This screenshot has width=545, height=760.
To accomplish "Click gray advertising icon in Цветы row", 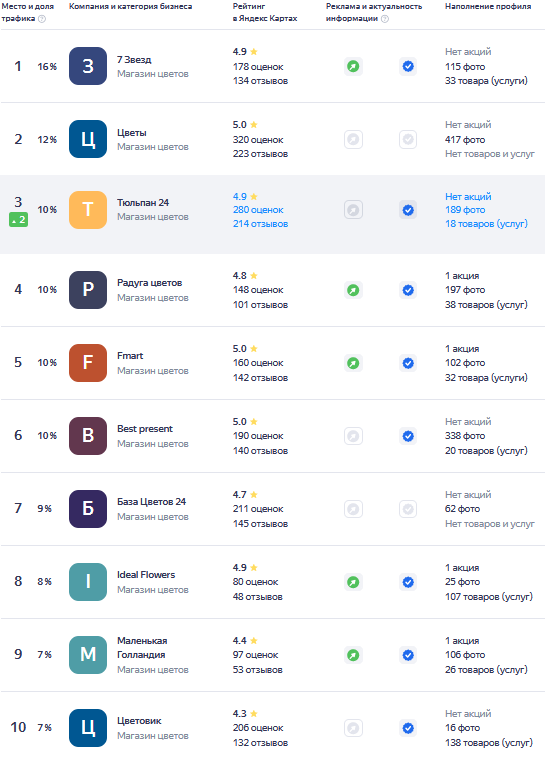I will [353, 140].
